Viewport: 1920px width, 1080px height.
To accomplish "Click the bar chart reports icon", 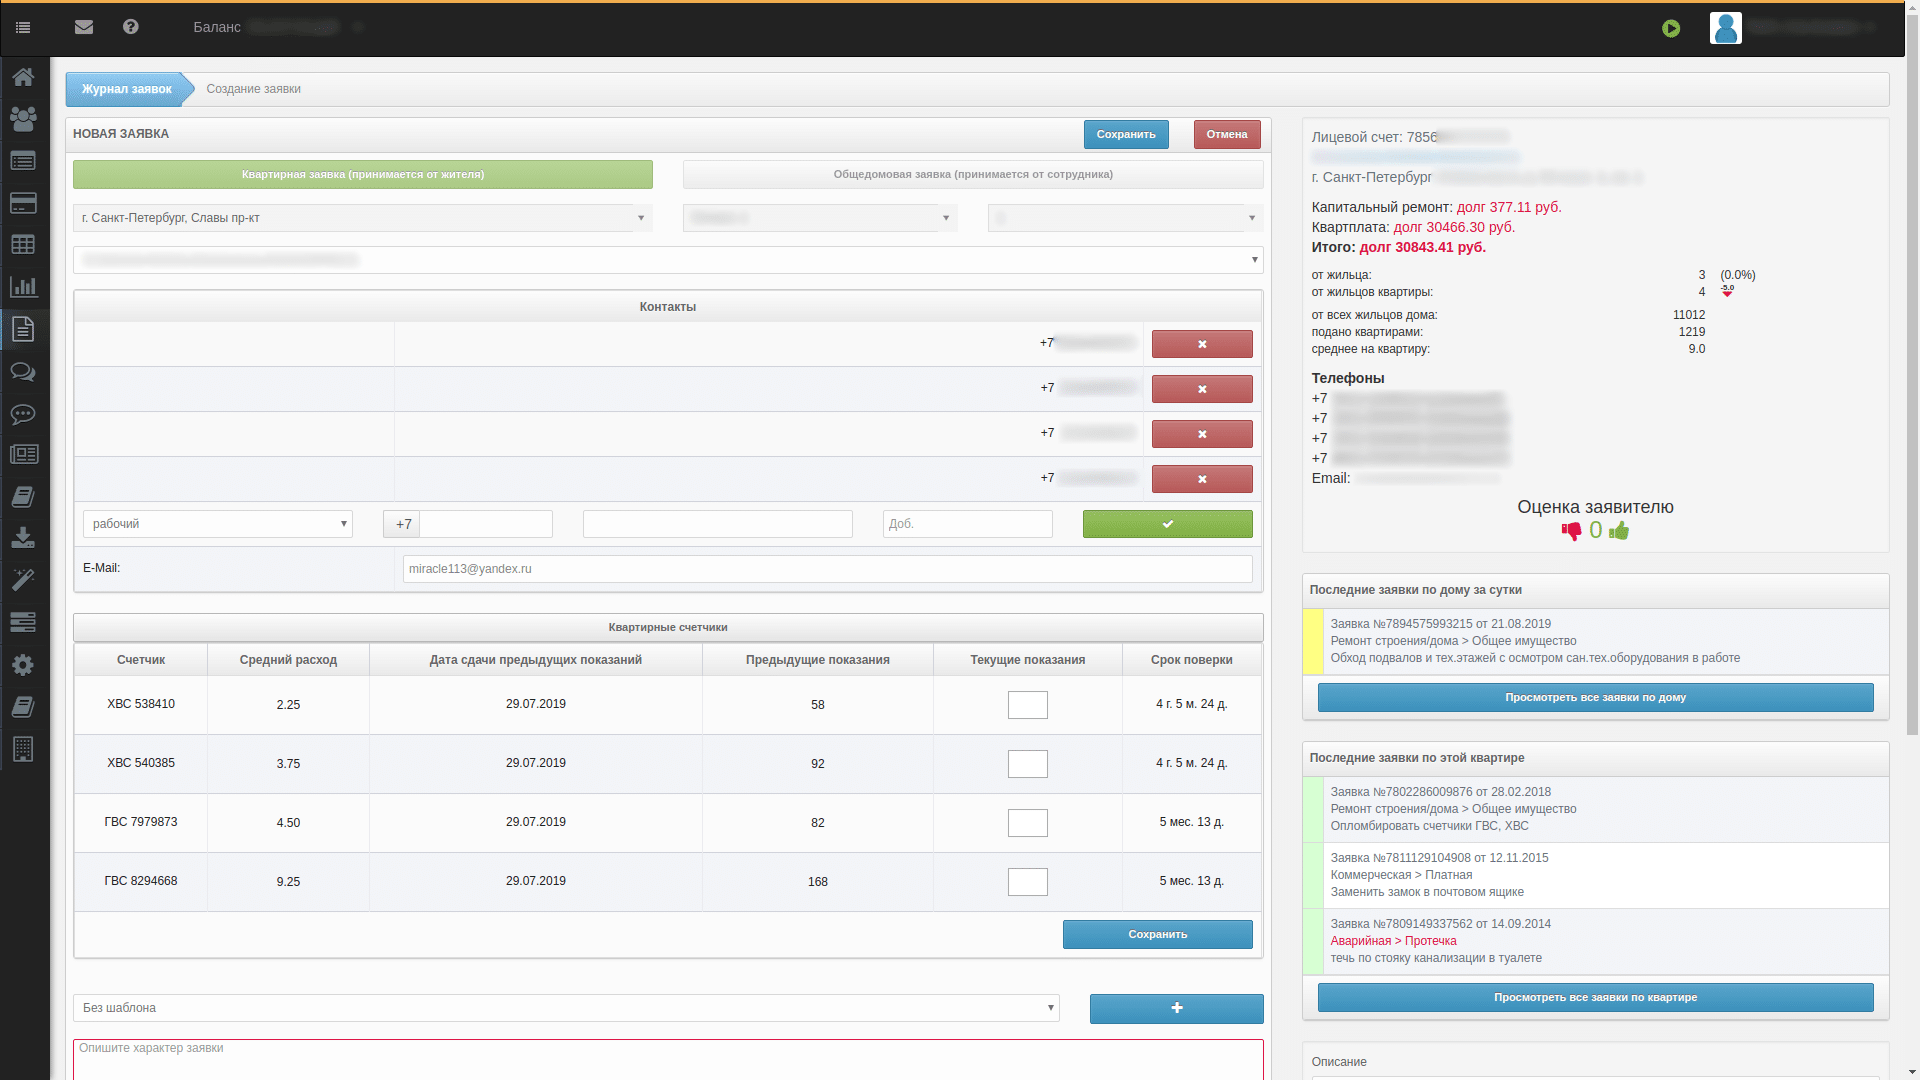I will (23, 287).
